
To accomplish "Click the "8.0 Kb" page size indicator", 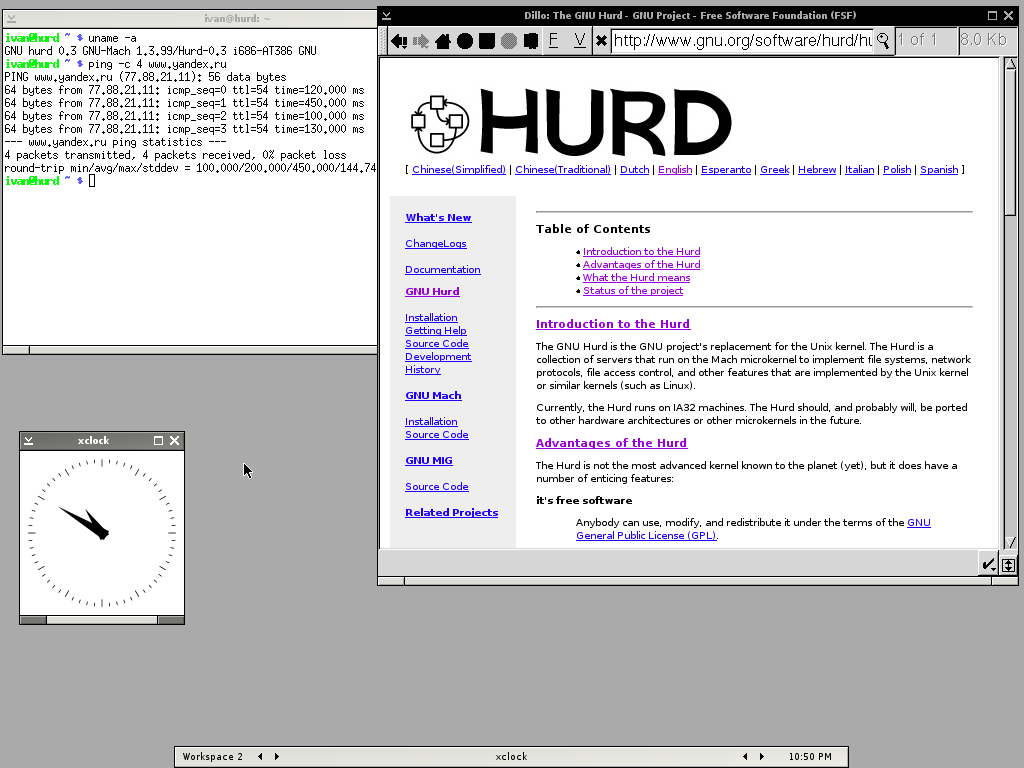I will [x=986, y=40].
